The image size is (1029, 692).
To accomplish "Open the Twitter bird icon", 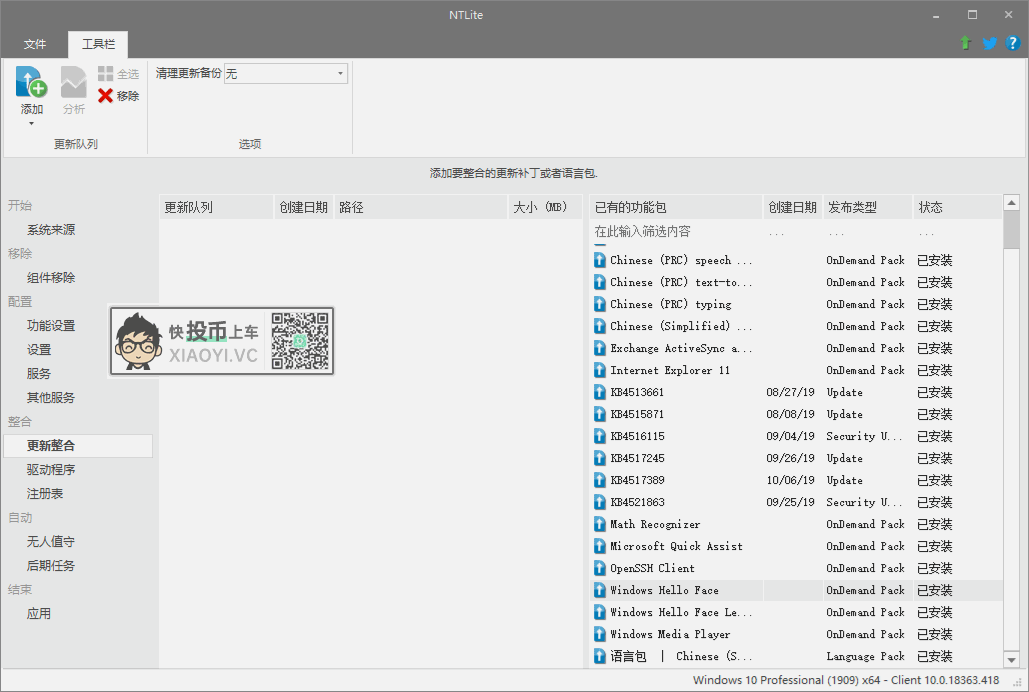I will click(989, 43).
